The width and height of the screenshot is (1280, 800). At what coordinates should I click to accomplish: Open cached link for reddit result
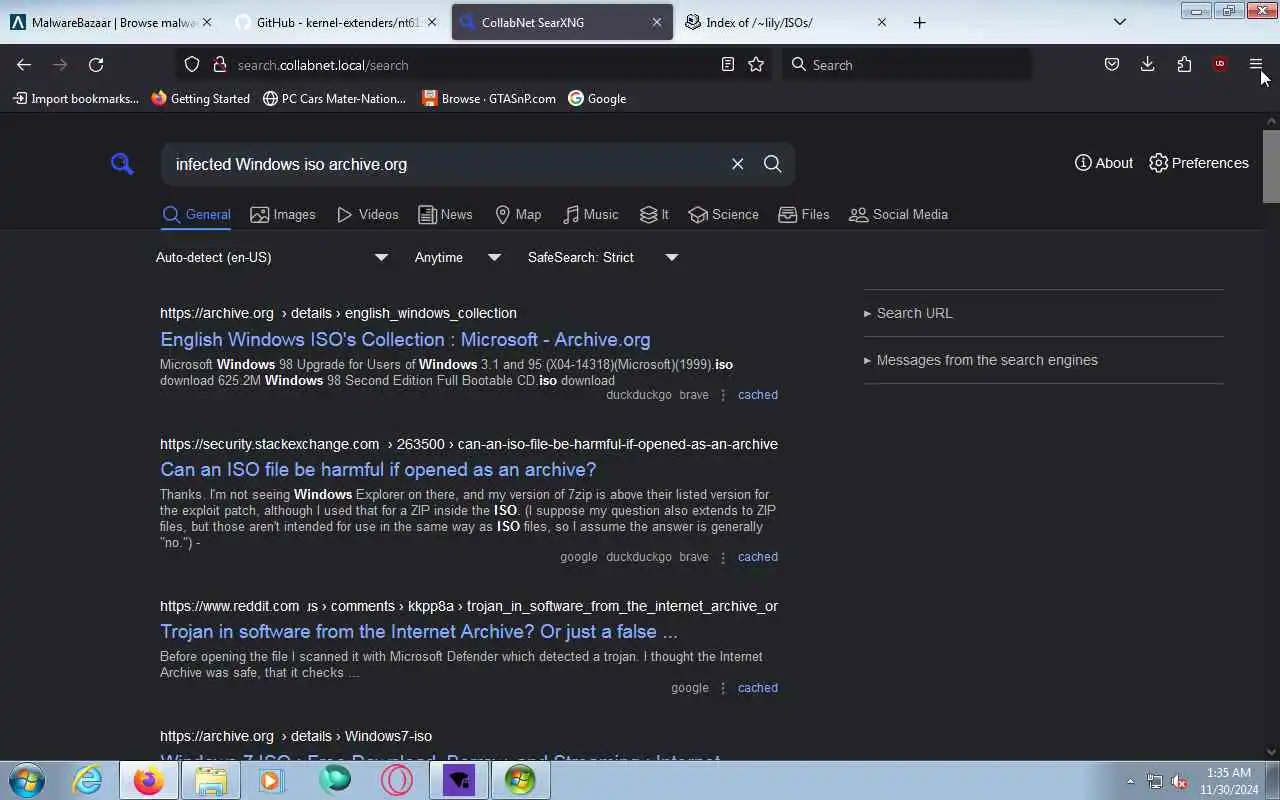pyautogui.click(x=757, y=688)
